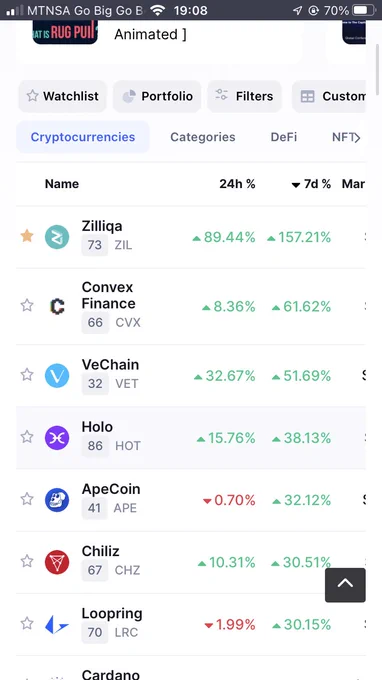Tap the blue Loopring logo
This screenshot has width=382, height=680.
pos(57,624)
